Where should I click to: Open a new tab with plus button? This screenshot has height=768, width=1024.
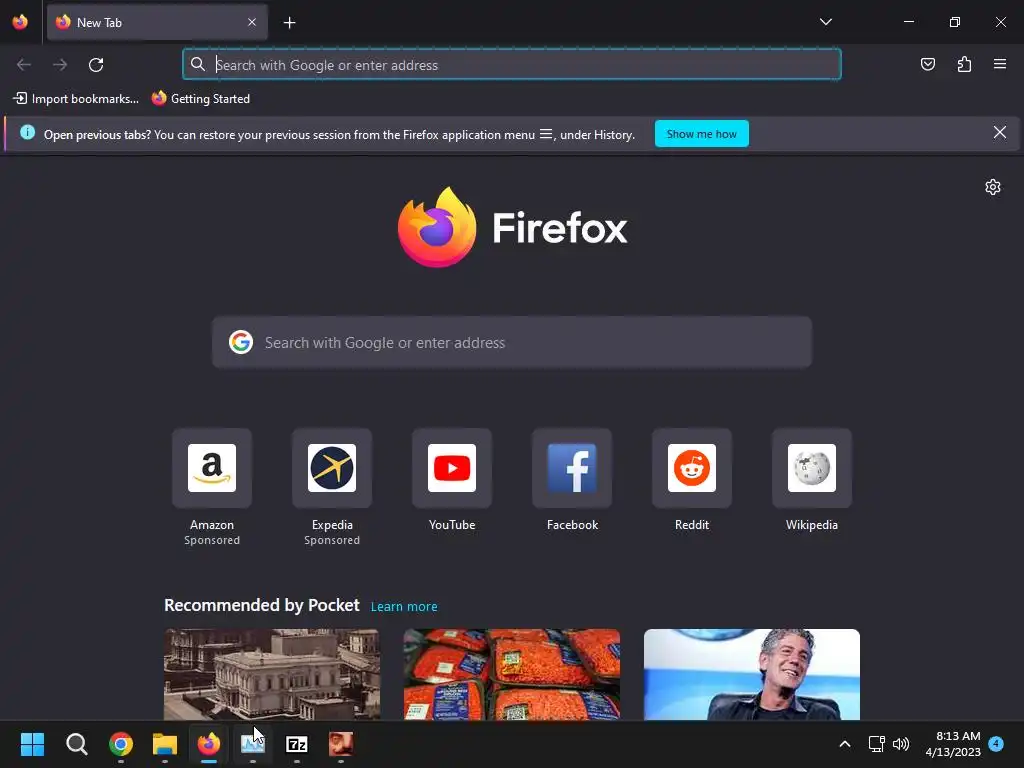[289, 23]
